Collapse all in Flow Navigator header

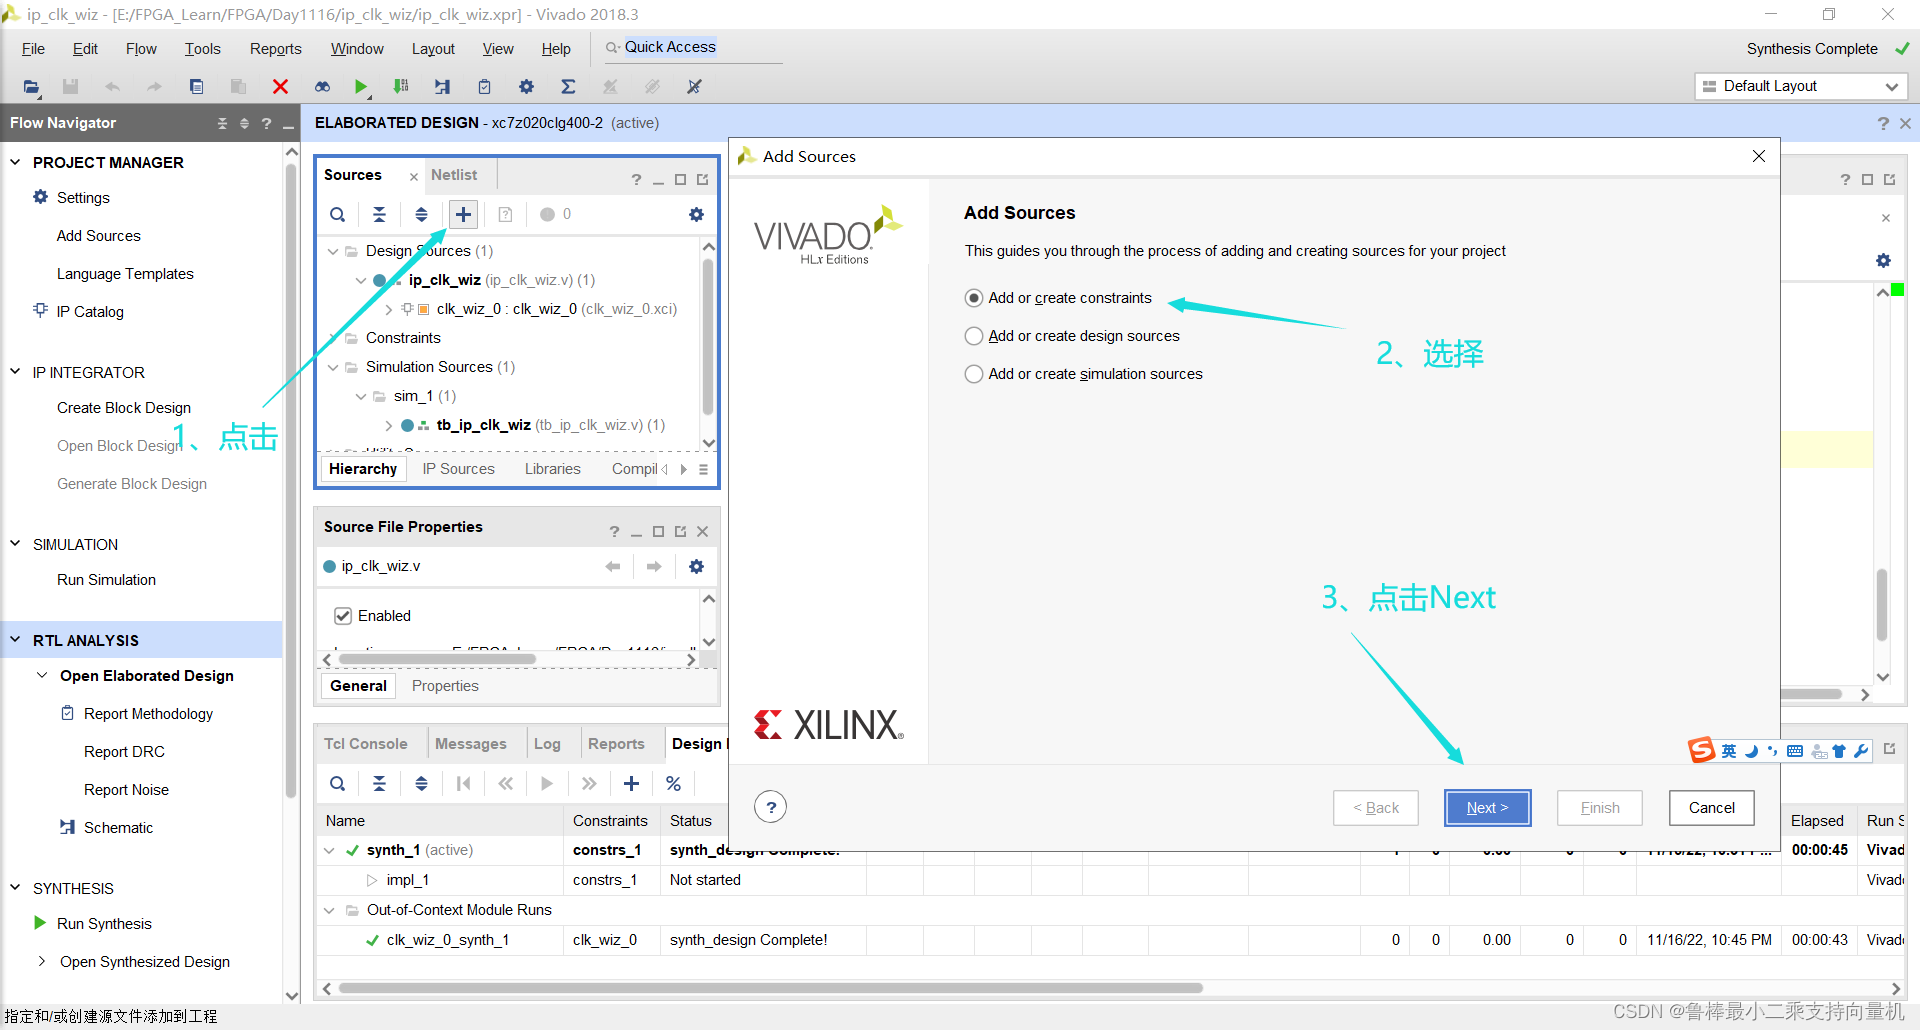pyautogui.click(x=222, y=123)
